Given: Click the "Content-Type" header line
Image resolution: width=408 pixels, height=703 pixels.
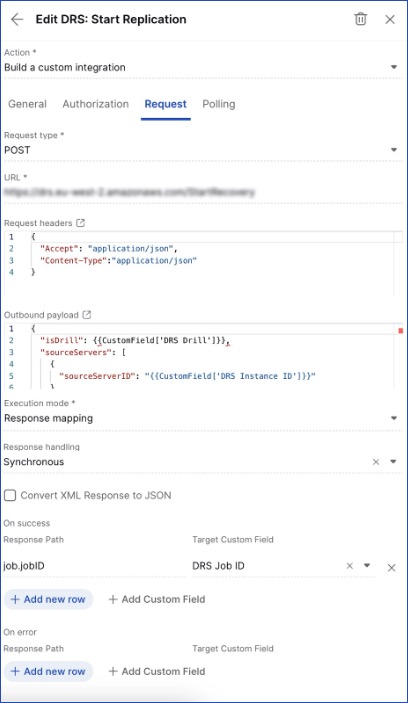Looking at the screenshot, I should pyautogui.click(x=118, y=260).
